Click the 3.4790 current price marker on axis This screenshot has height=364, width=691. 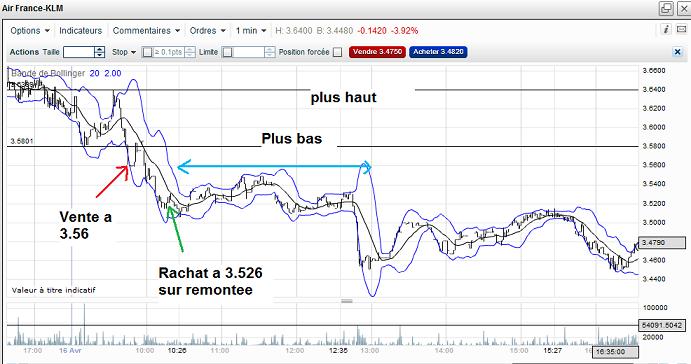pyautogui.click(x=662, y=242)
